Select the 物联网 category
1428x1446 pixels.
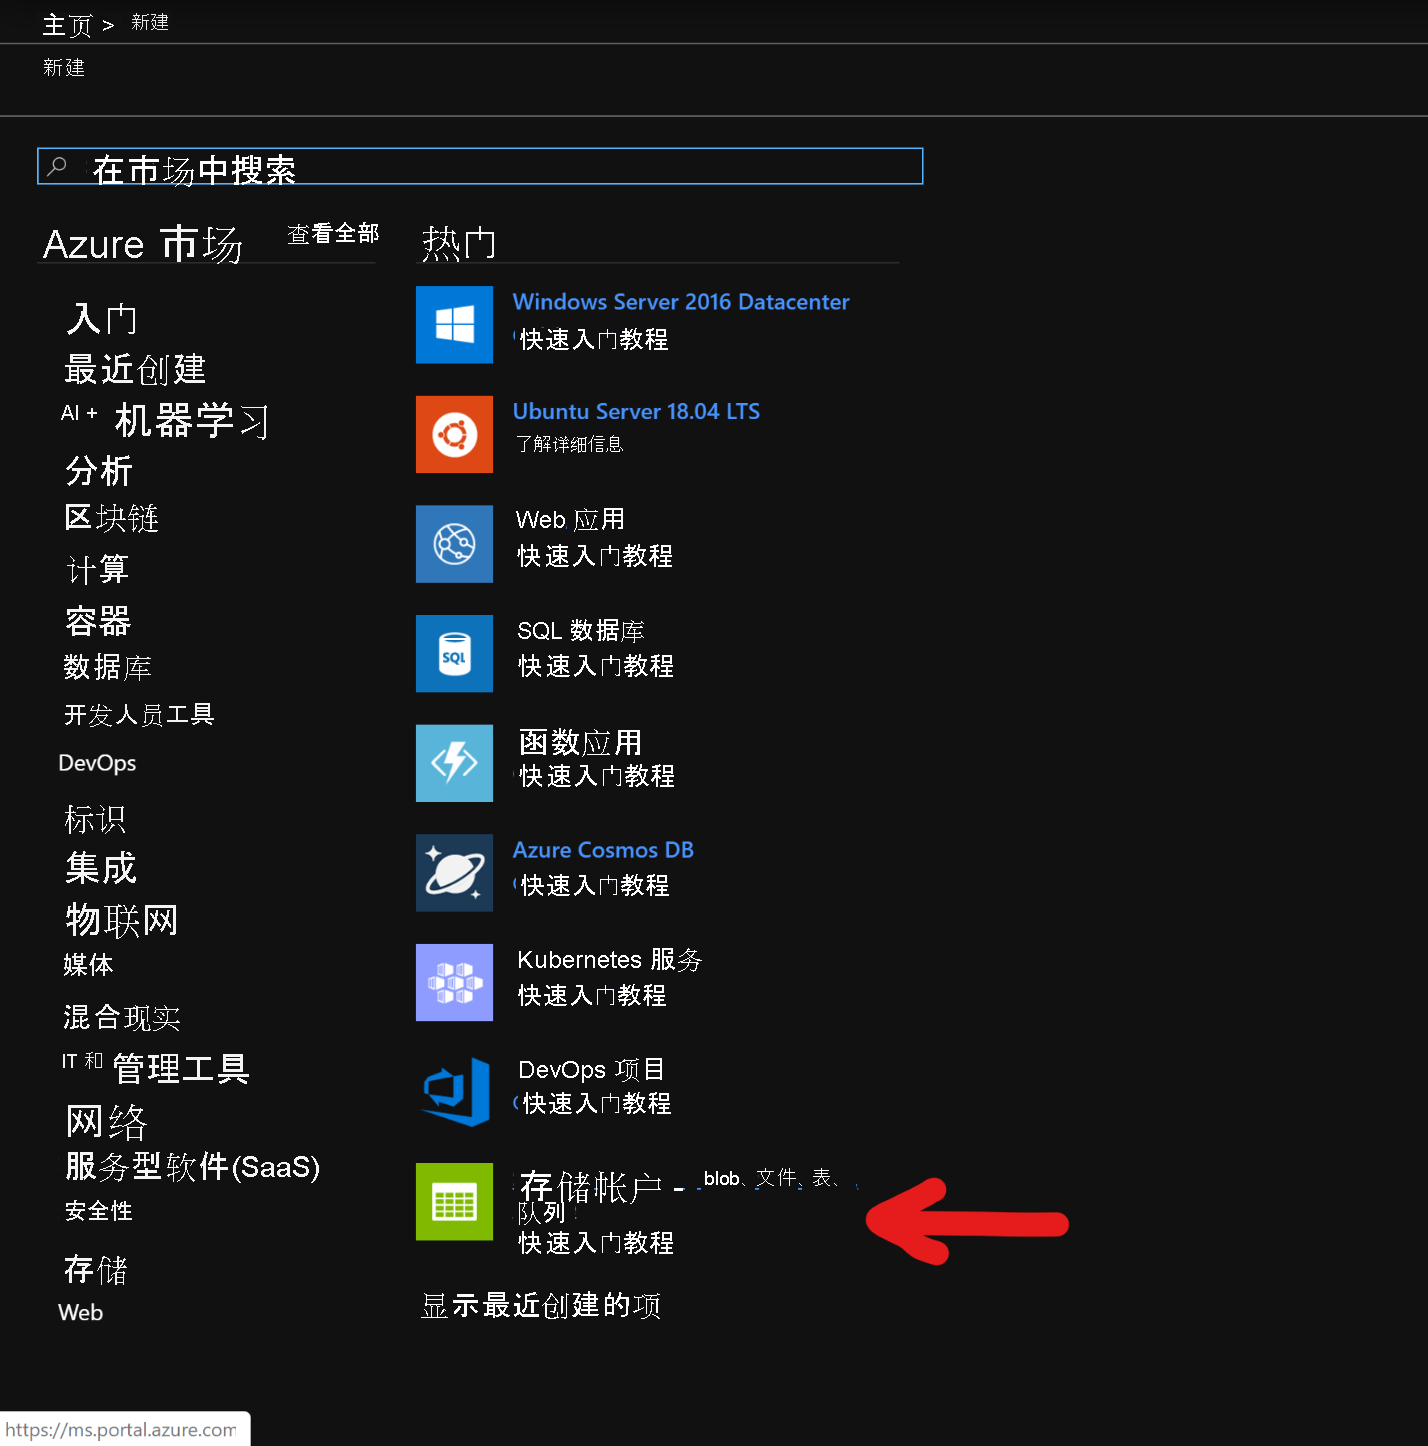tap(122, 919)
